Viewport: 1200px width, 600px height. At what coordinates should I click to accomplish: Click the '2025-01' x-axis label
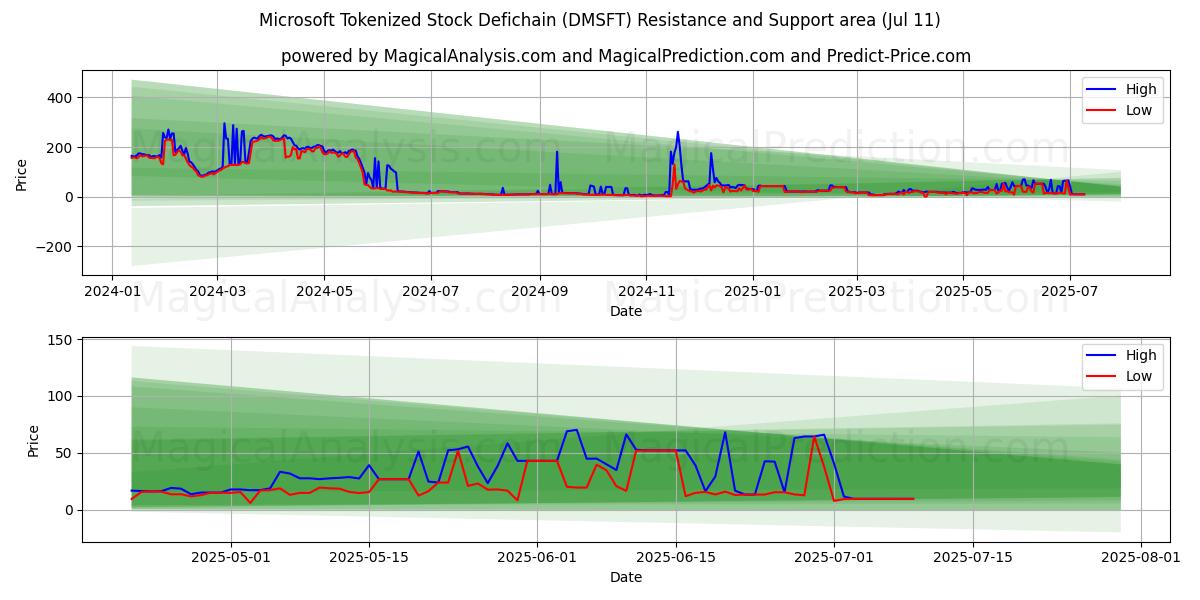click(753, 291)
